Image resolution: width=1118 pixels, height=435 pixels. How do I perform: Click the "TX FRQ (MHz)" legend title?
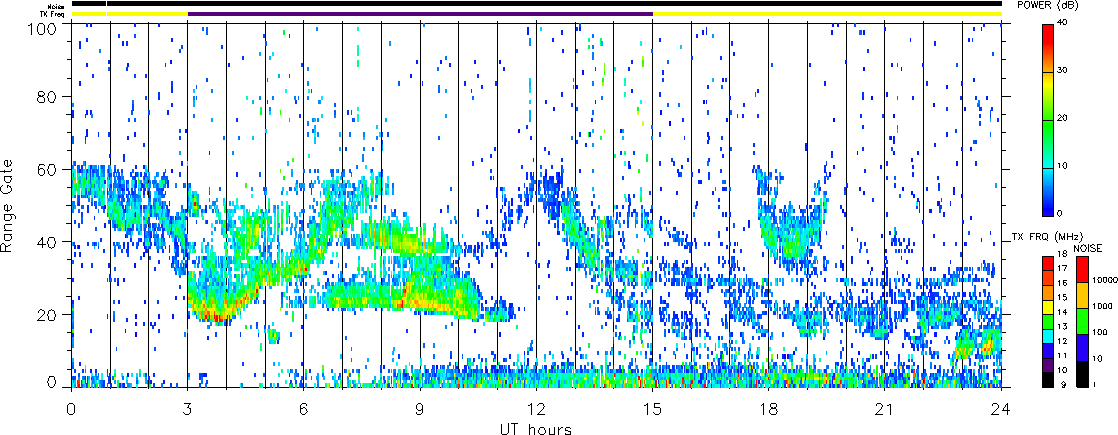click(1047, 237)
